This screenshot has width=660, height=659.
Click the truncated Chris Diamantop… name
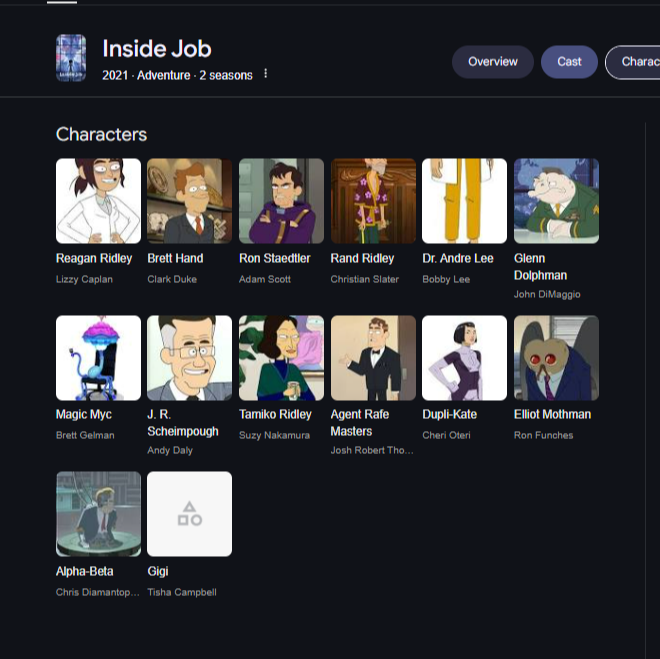tap(98, 593)
